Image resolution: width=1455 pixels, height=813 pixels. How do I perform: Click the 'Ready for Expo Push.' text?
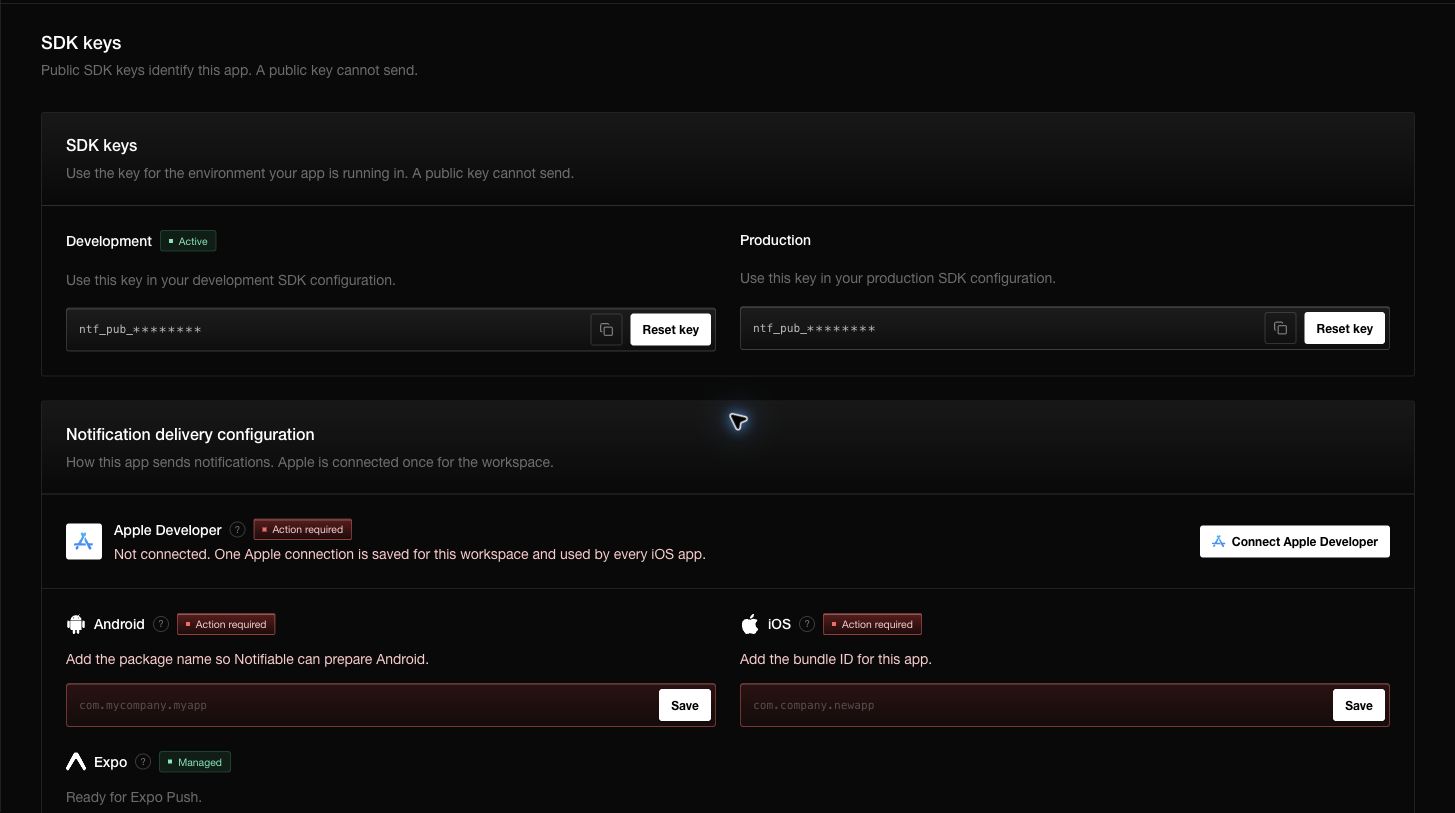pos(134,797)
